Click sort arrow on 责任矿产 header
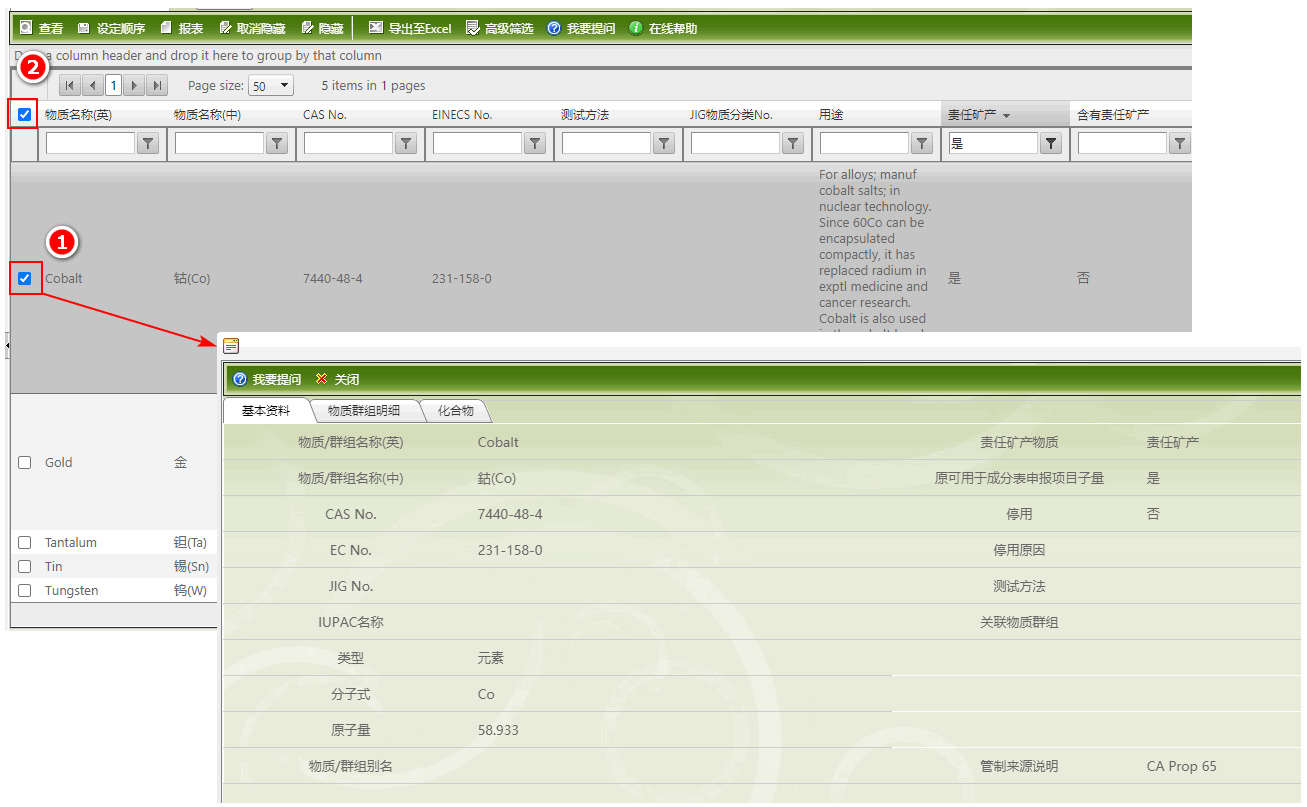The image size is (1307, 807). tap(1006, 116)
